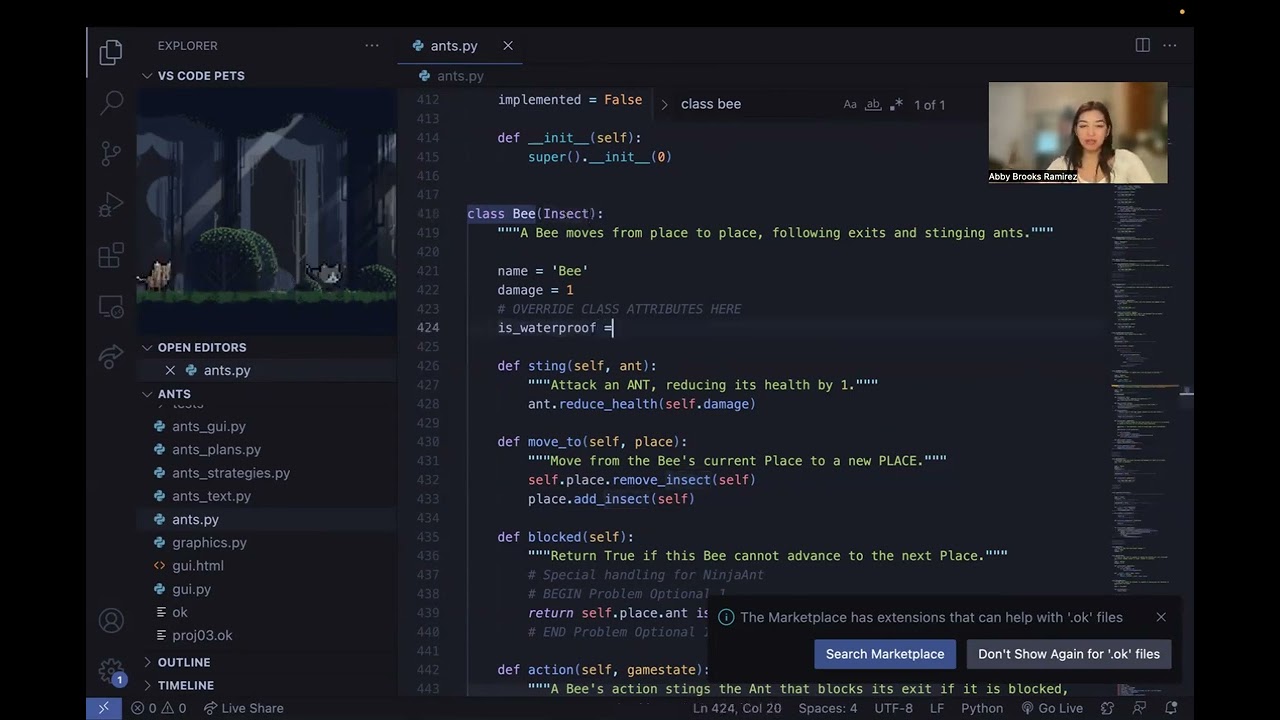
Task: Open the ok file in the file tree
Action: coord(180,612)
